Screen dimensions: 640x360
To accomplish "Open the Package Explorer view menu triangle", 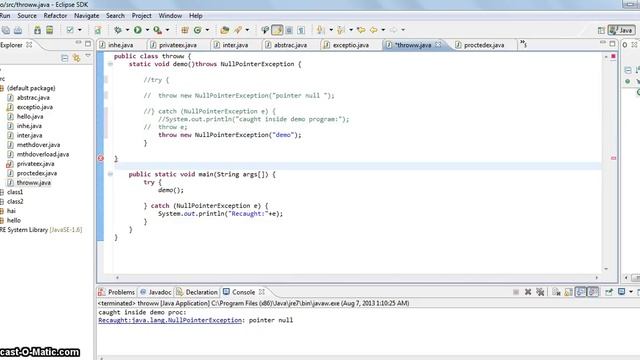I will [x=88, y=57].
